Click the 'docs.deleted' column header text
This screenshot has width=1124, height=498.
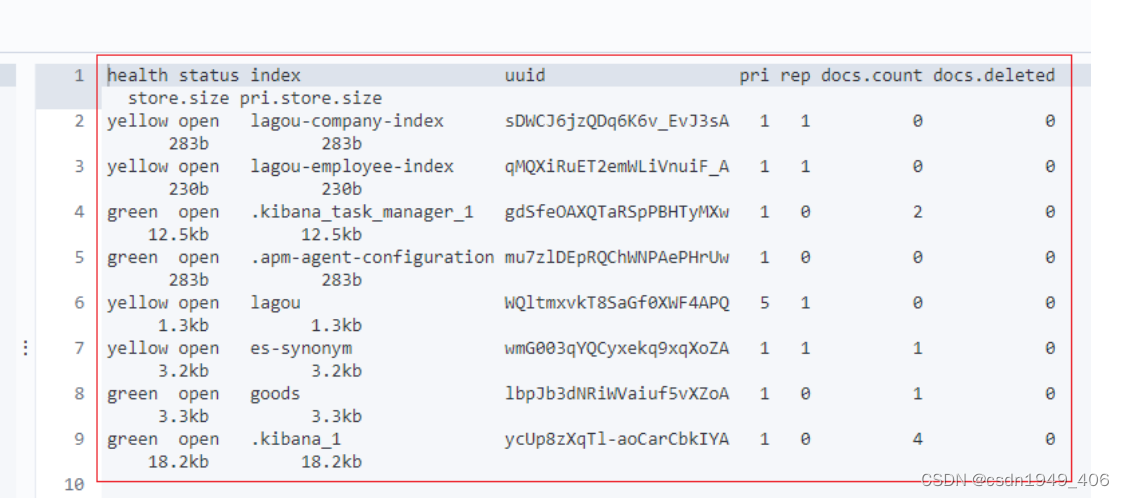[994, 75]
